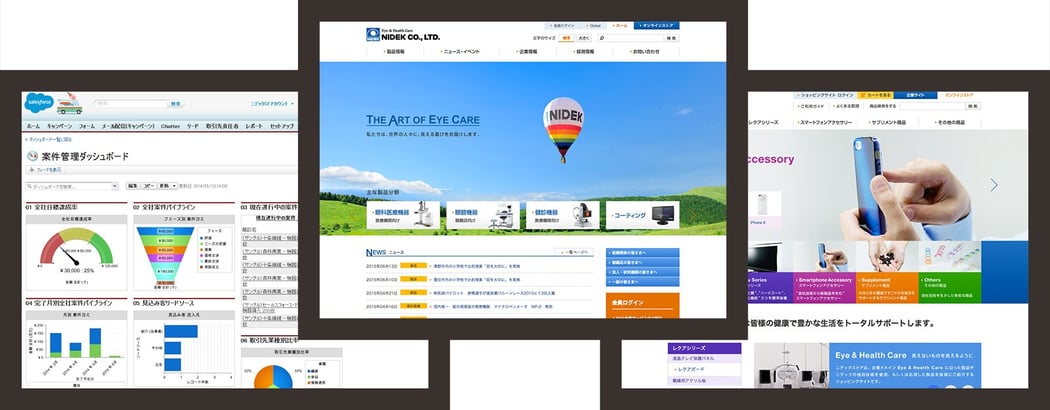Open the フォーム tab in Salesforce
The width and height of the screenshot is (1050, 410).
(86, 126)
